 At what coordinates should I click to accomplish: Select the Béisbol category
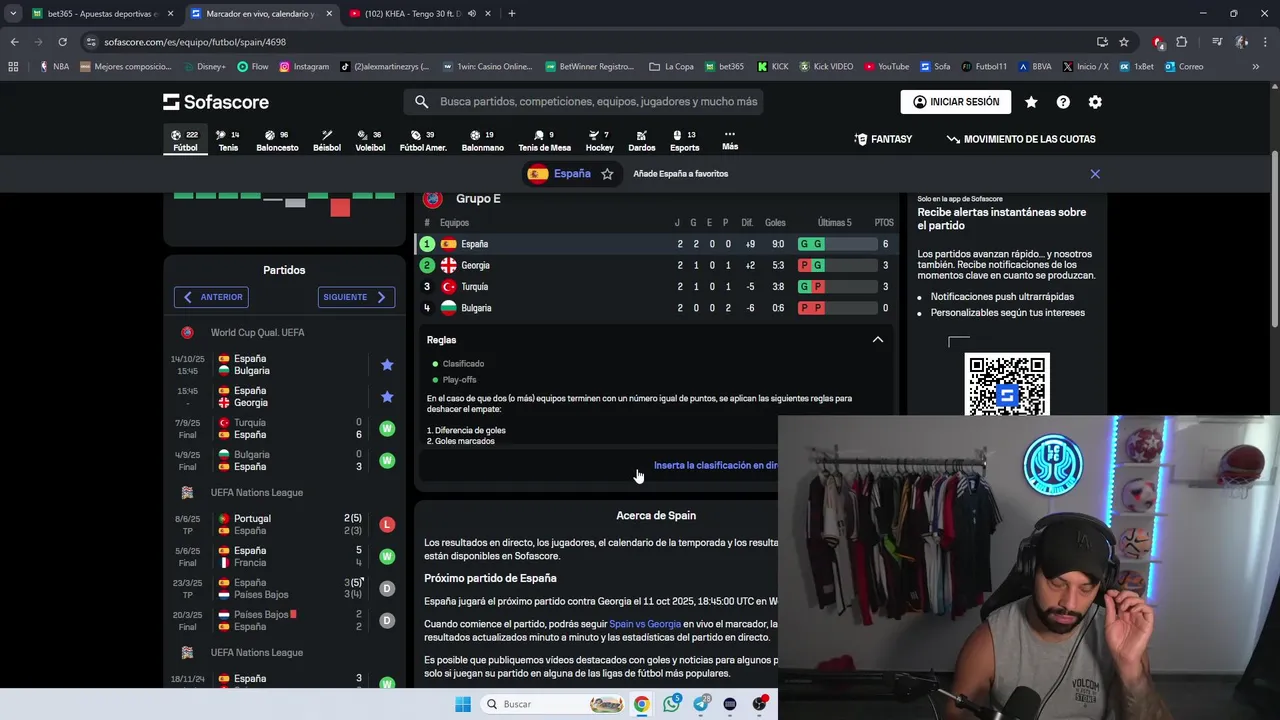click(327, 140)
